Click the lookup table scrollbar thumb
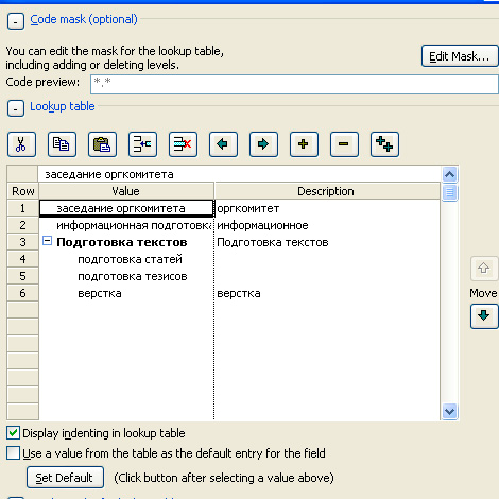Screen dimensions: 499x499 (450, 193)
